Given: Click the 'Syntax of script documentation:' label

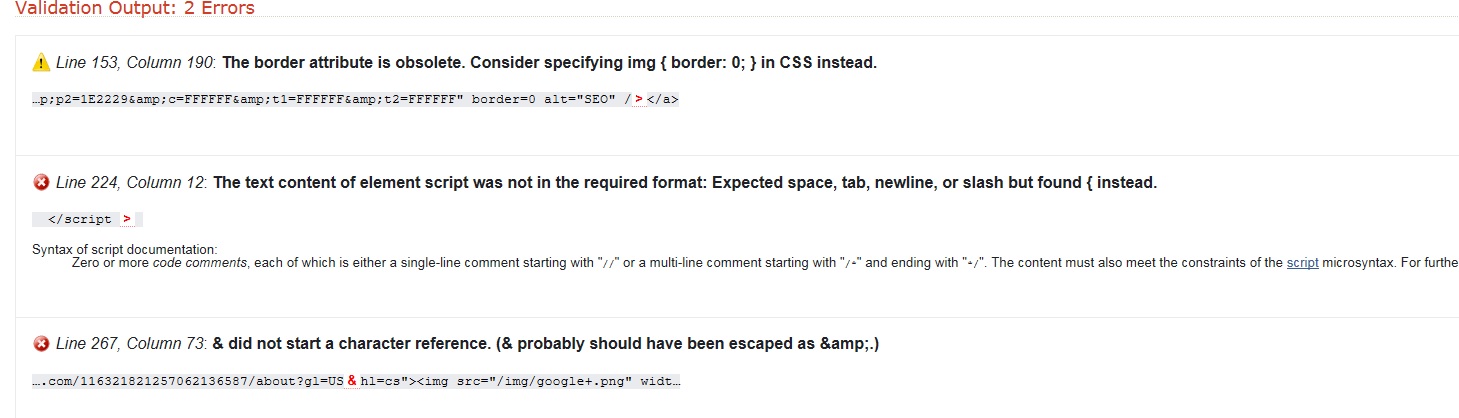Looking at the screenshot, I should coord(125,249).
